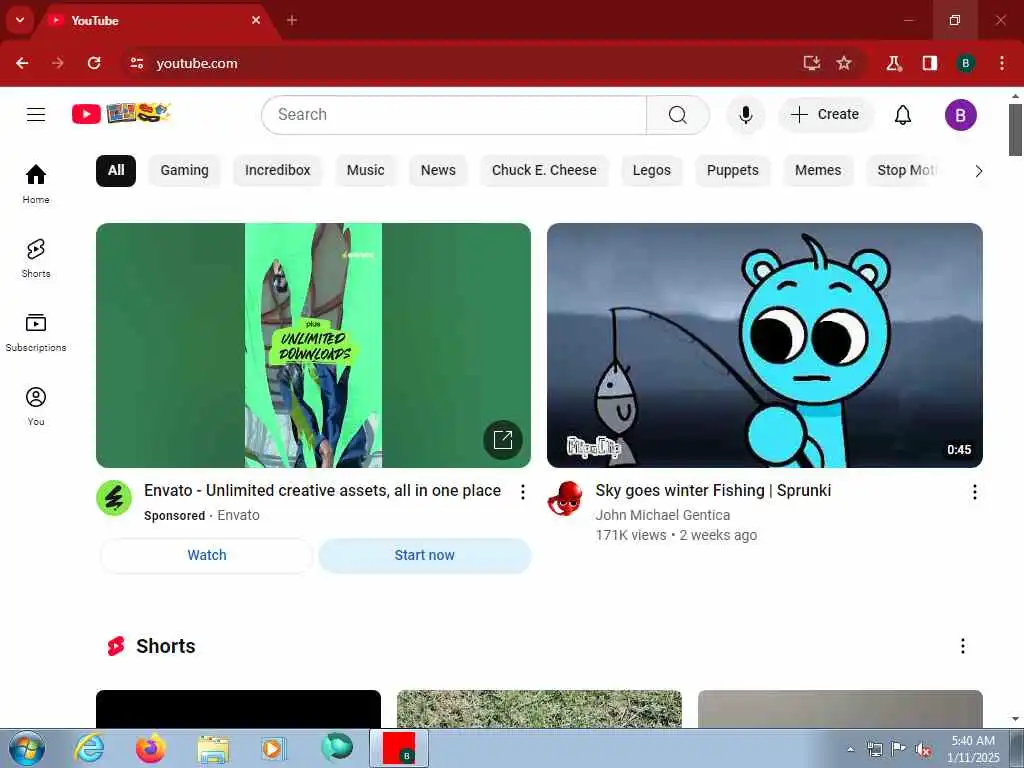Go to Home in sidebar

(36, 184)
